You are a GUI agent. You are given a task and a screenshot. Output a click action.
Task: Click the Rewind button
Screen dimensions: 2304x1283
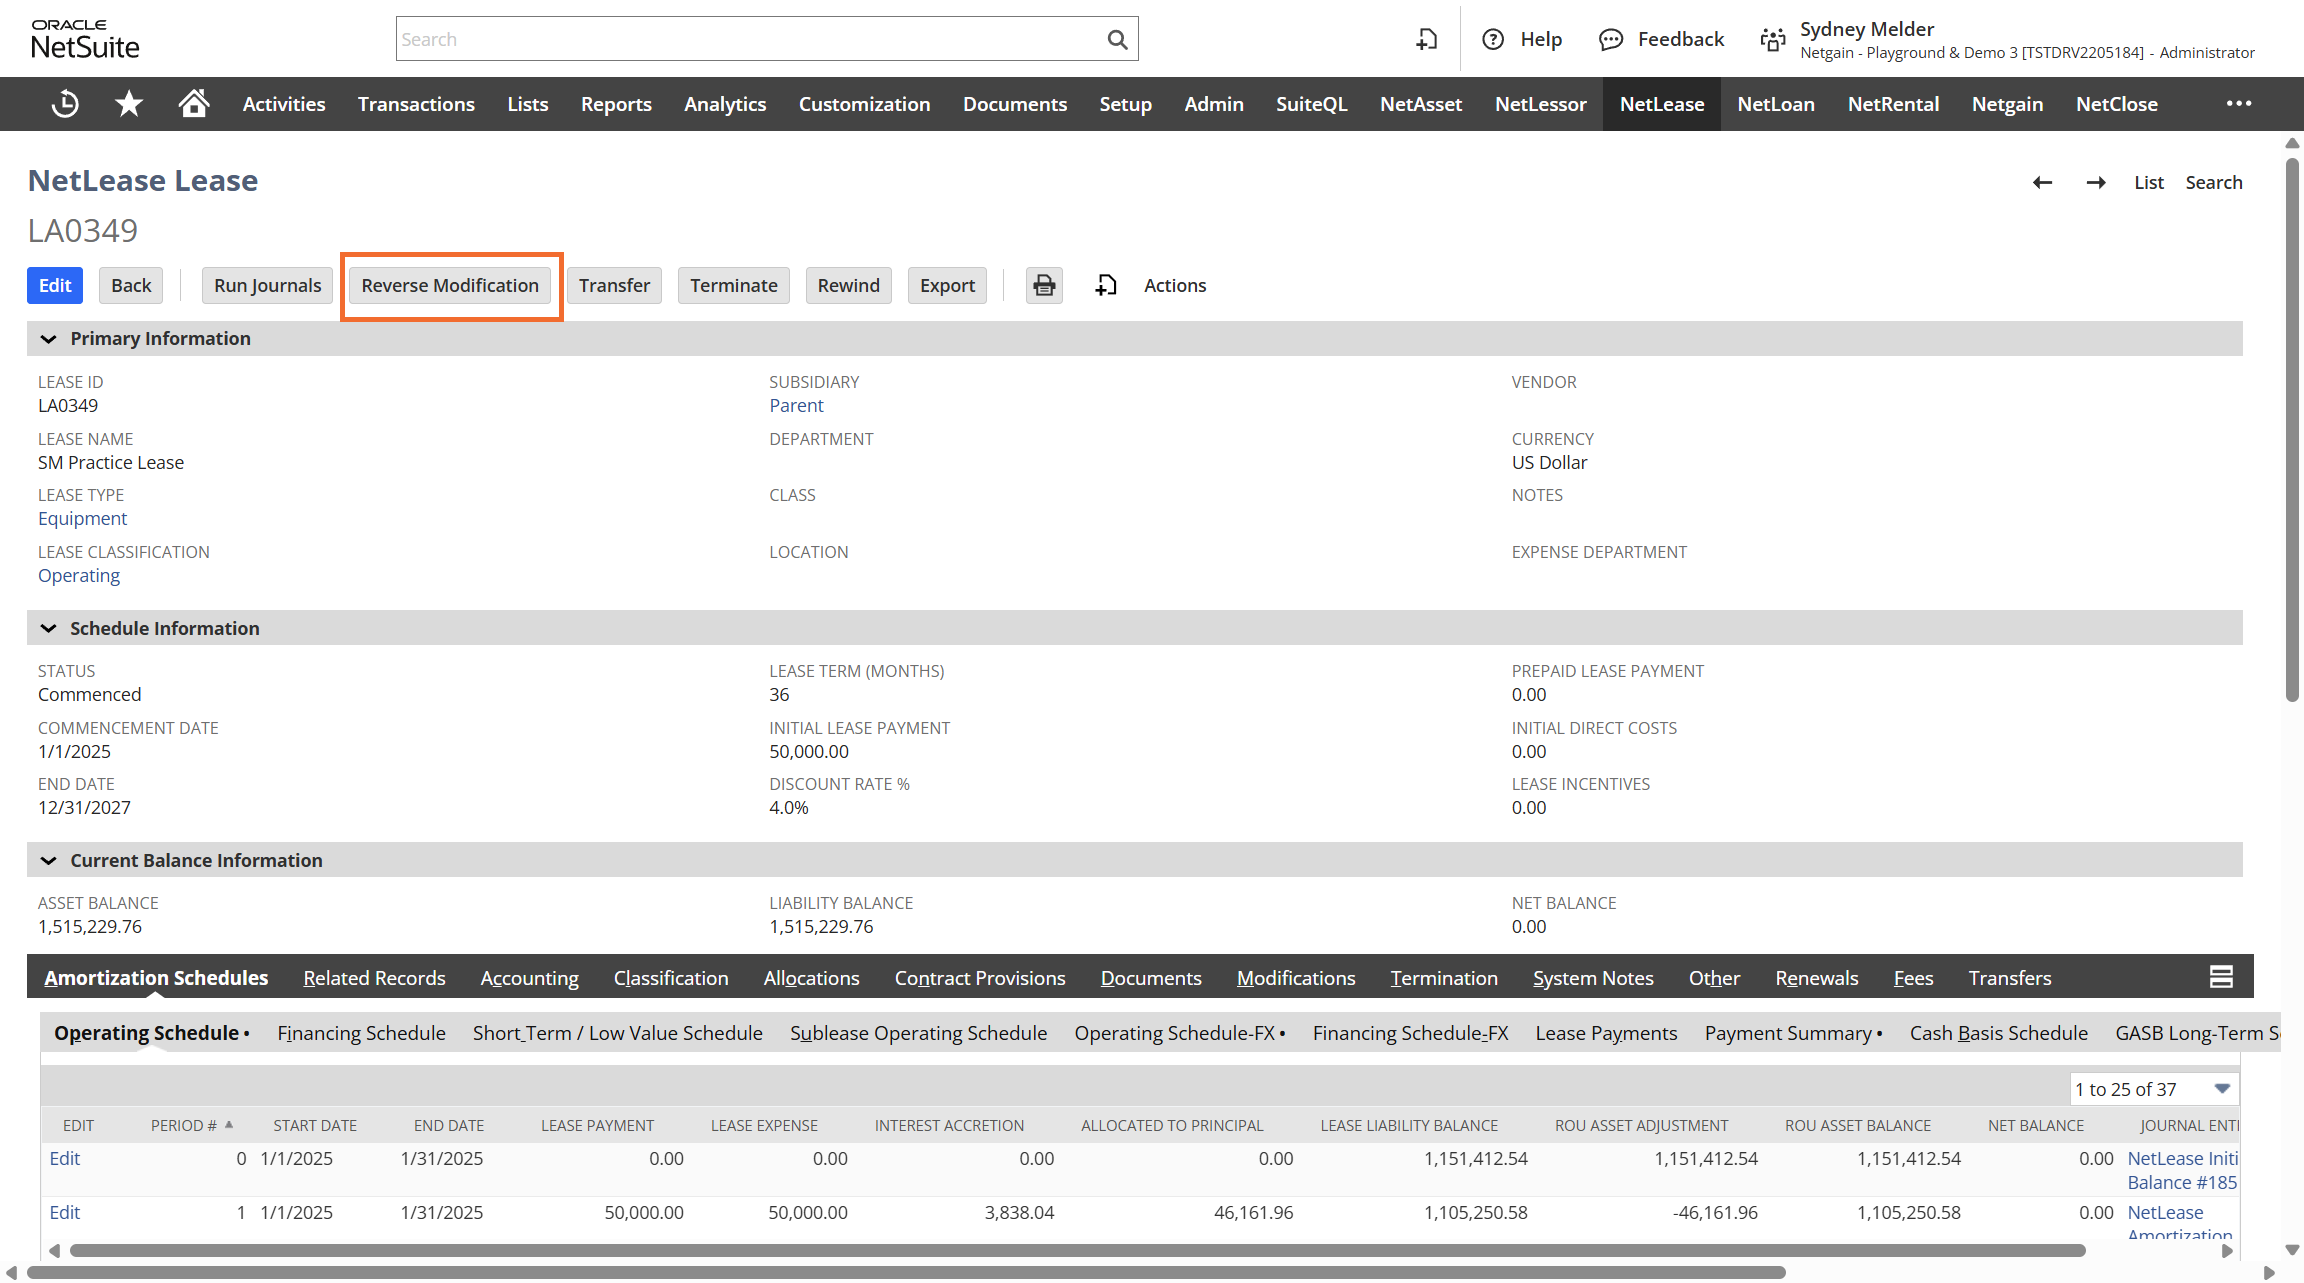click(x=848, y=285)
